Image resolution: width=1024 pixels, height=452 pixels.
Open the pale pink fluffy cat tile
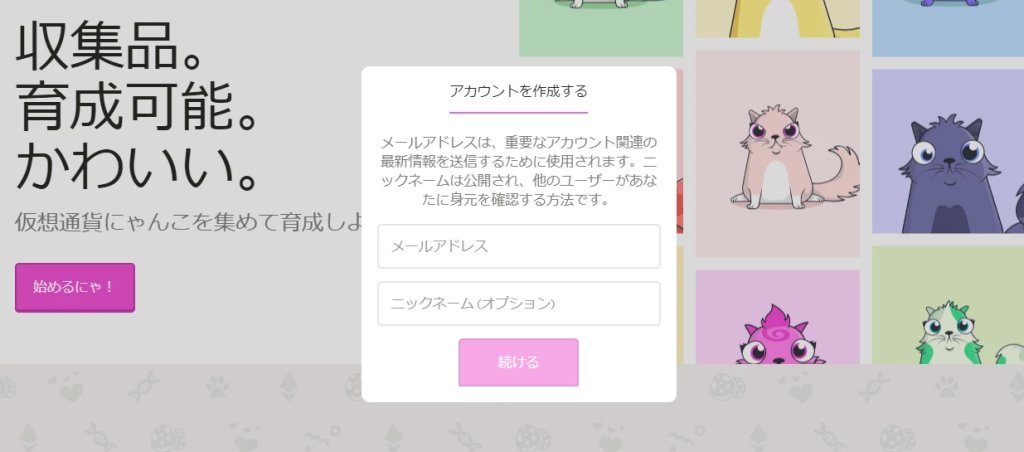pos(778,153)
